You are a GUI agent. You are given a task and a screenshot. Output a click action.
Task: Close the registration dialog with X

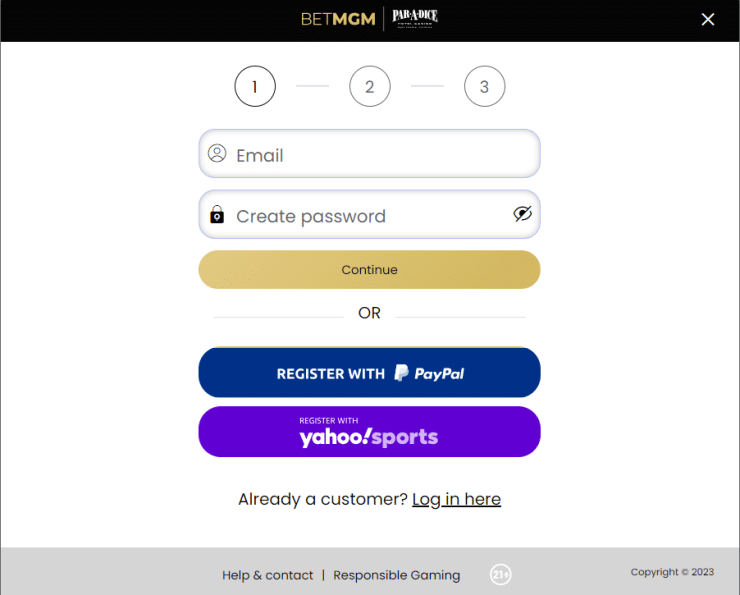click(707, 19)
